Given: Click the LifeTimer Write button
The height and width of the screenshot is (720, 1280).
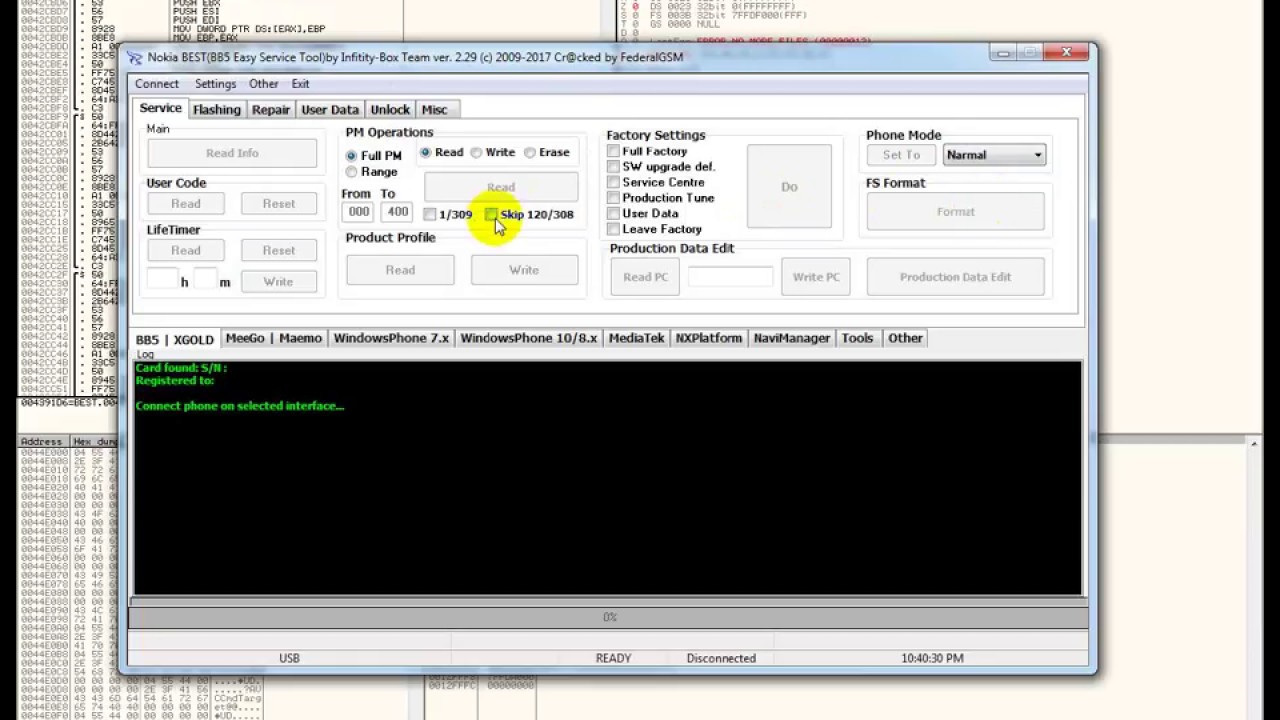Looking at the screenshot, I should [279, 282].
